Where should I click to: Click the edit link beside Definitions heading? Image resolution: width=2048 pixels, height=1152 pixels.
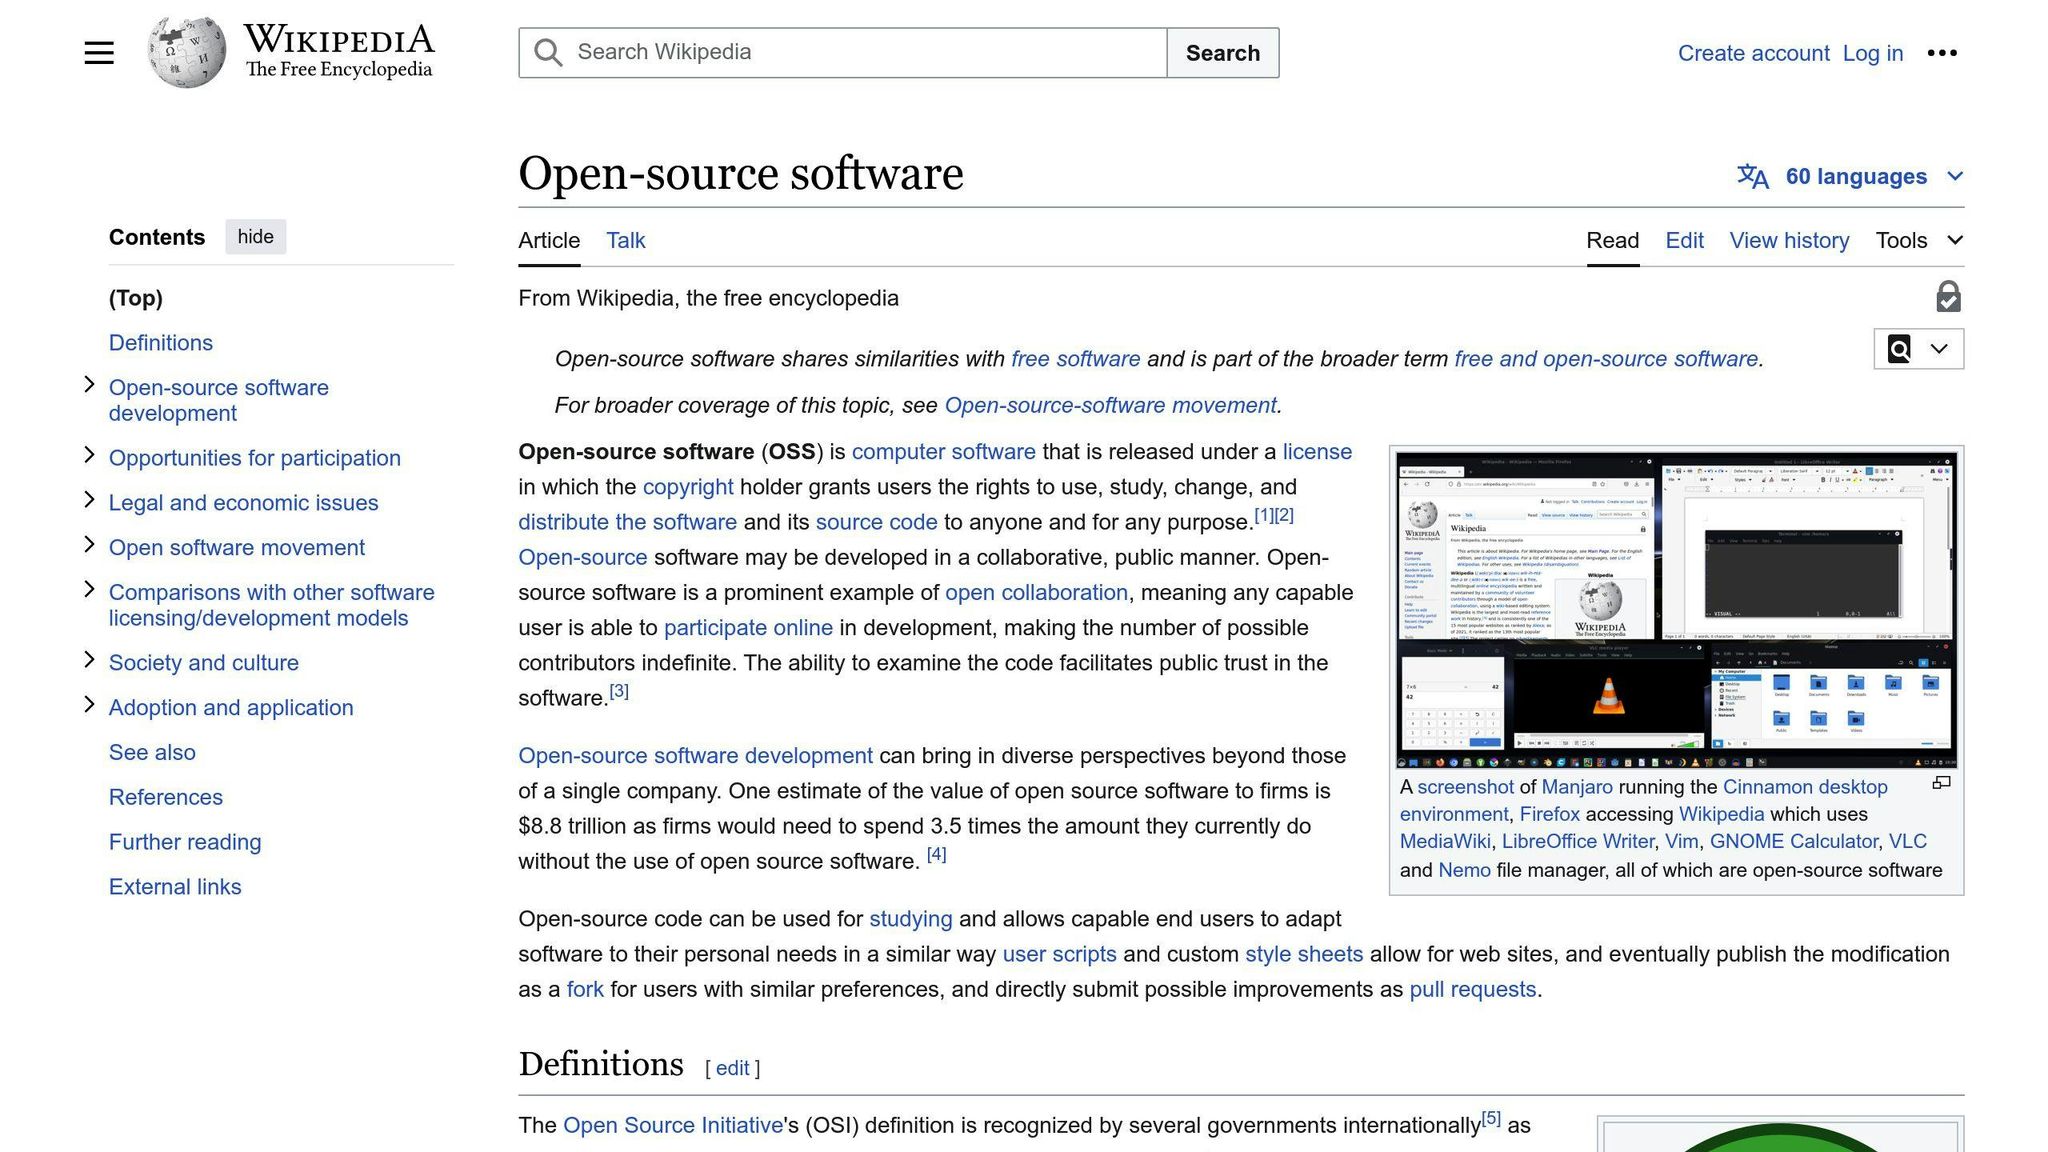[732, 1068]
